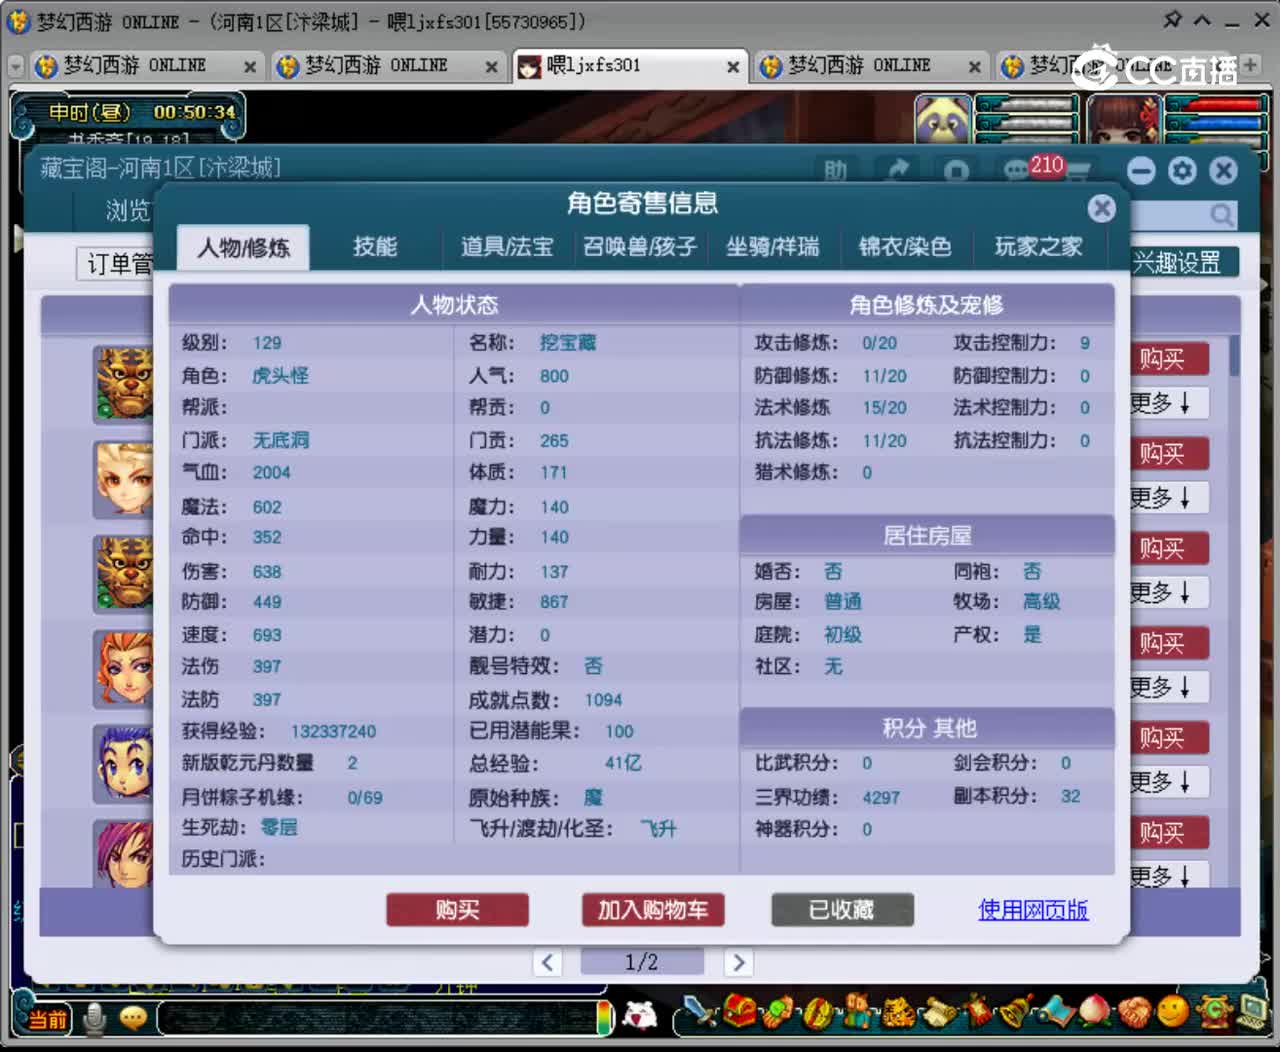Open the gear settings icon in 藏宝阁 header
The width and height of the screenshot is (1280, 1052).
pos(1182,170)
